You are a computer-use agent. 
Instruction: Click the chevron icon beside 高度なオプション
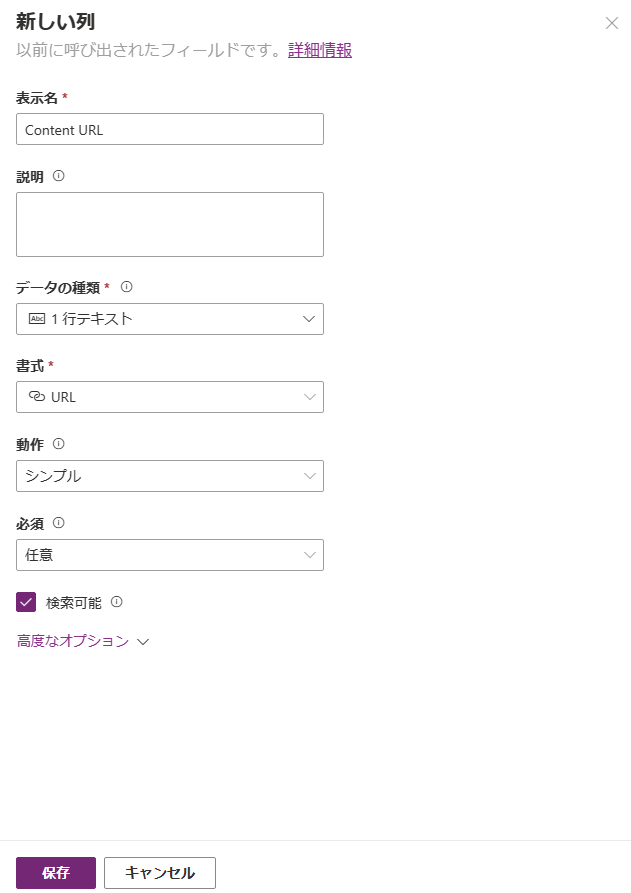(143, 641)
